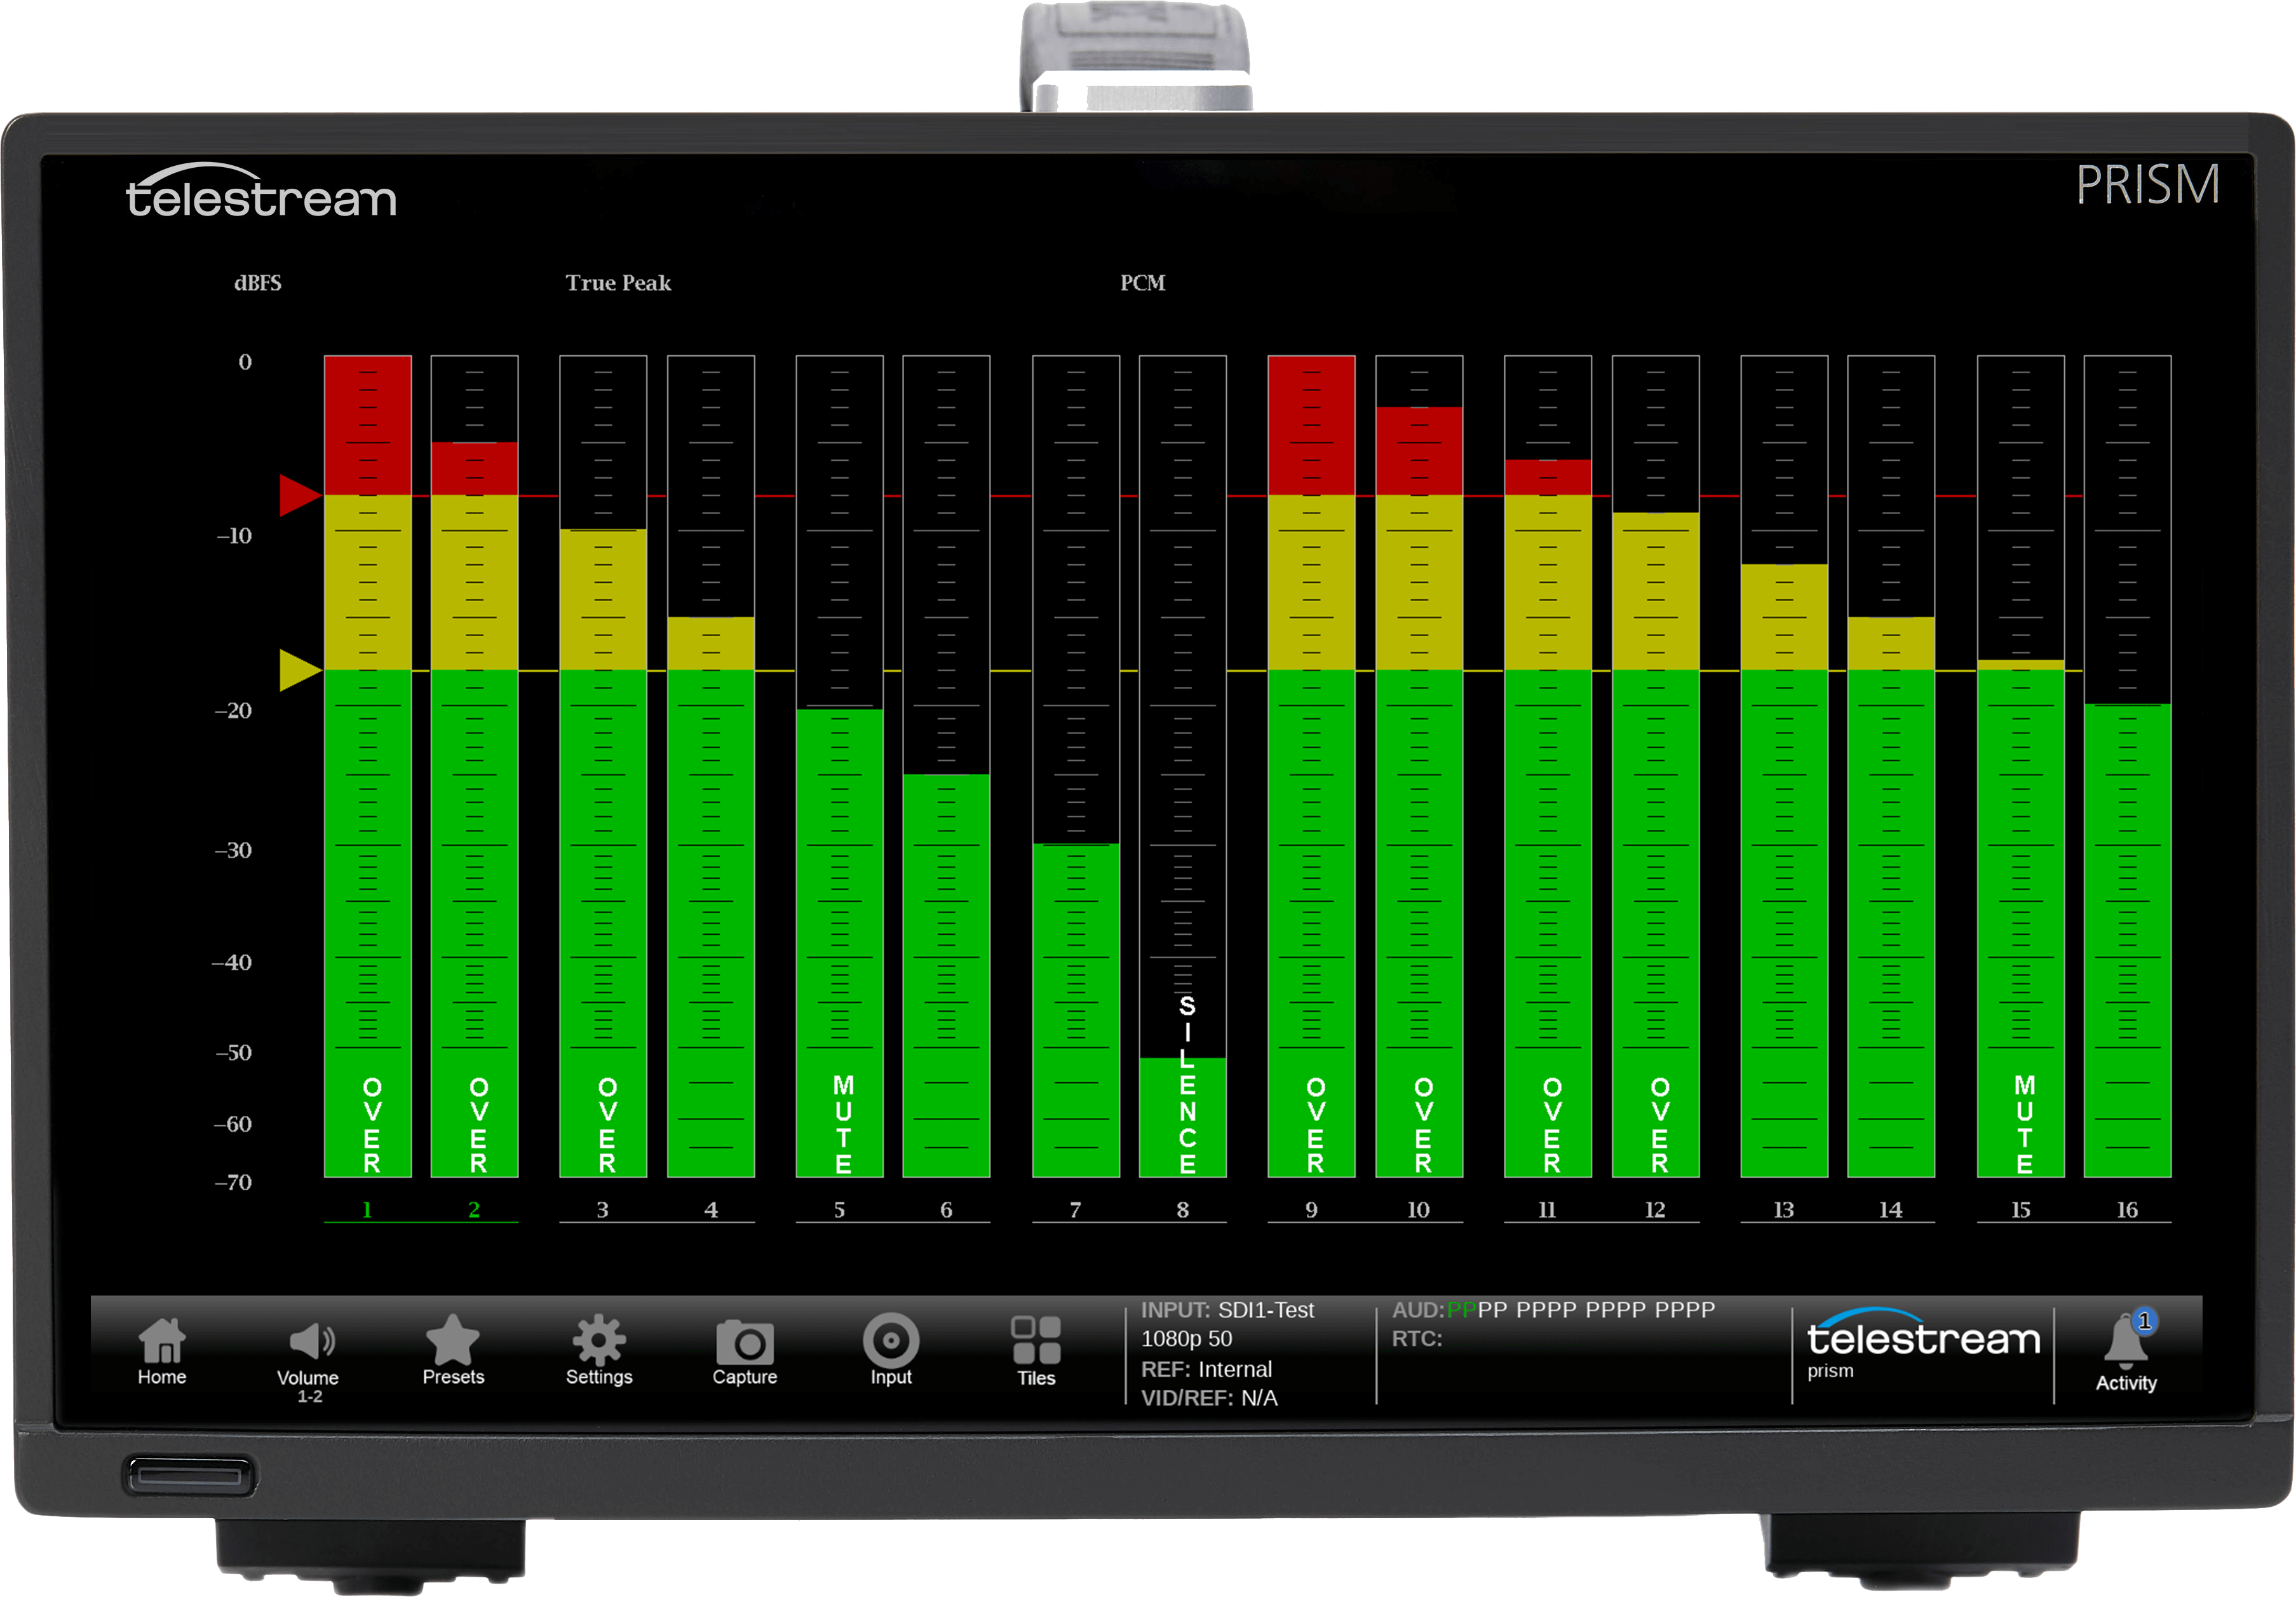This screenshot has height=1597, width=2296.
Task: Click the red triangle threshold marker
Action: (299, 495)
